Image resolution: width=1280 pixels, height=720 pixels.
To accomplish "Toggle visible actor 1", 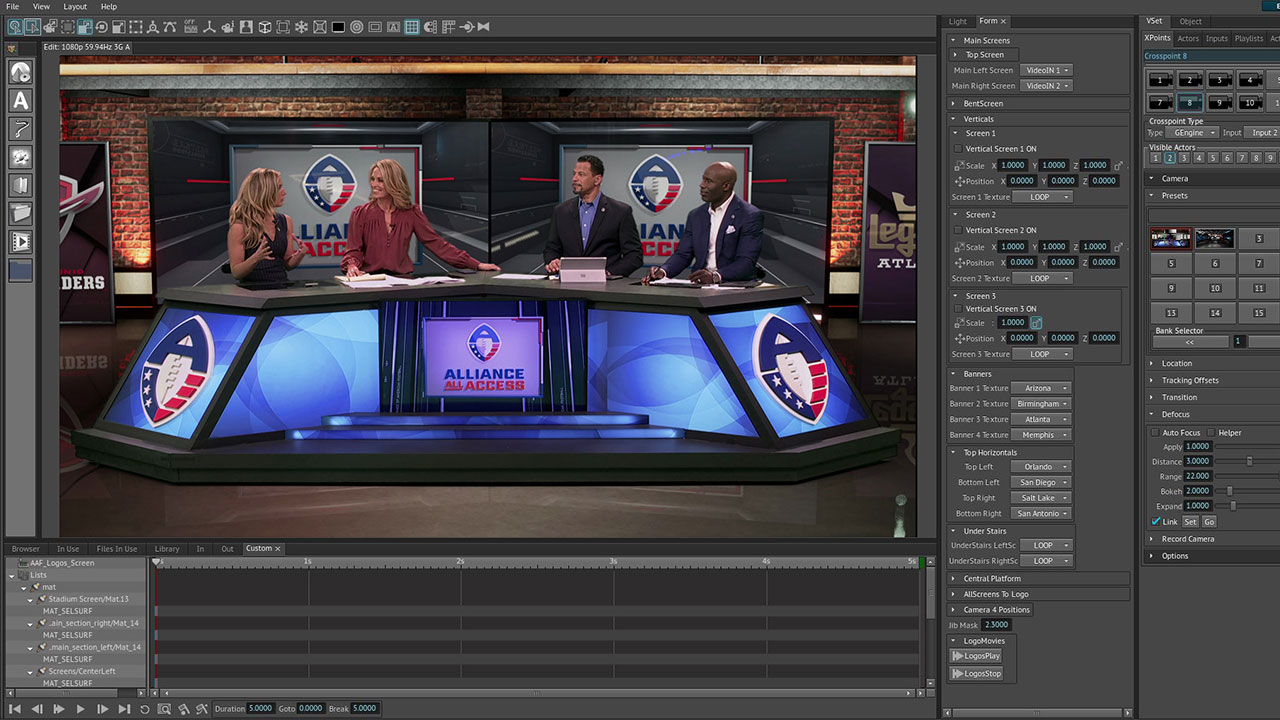I will click(x=1155, y=158).
